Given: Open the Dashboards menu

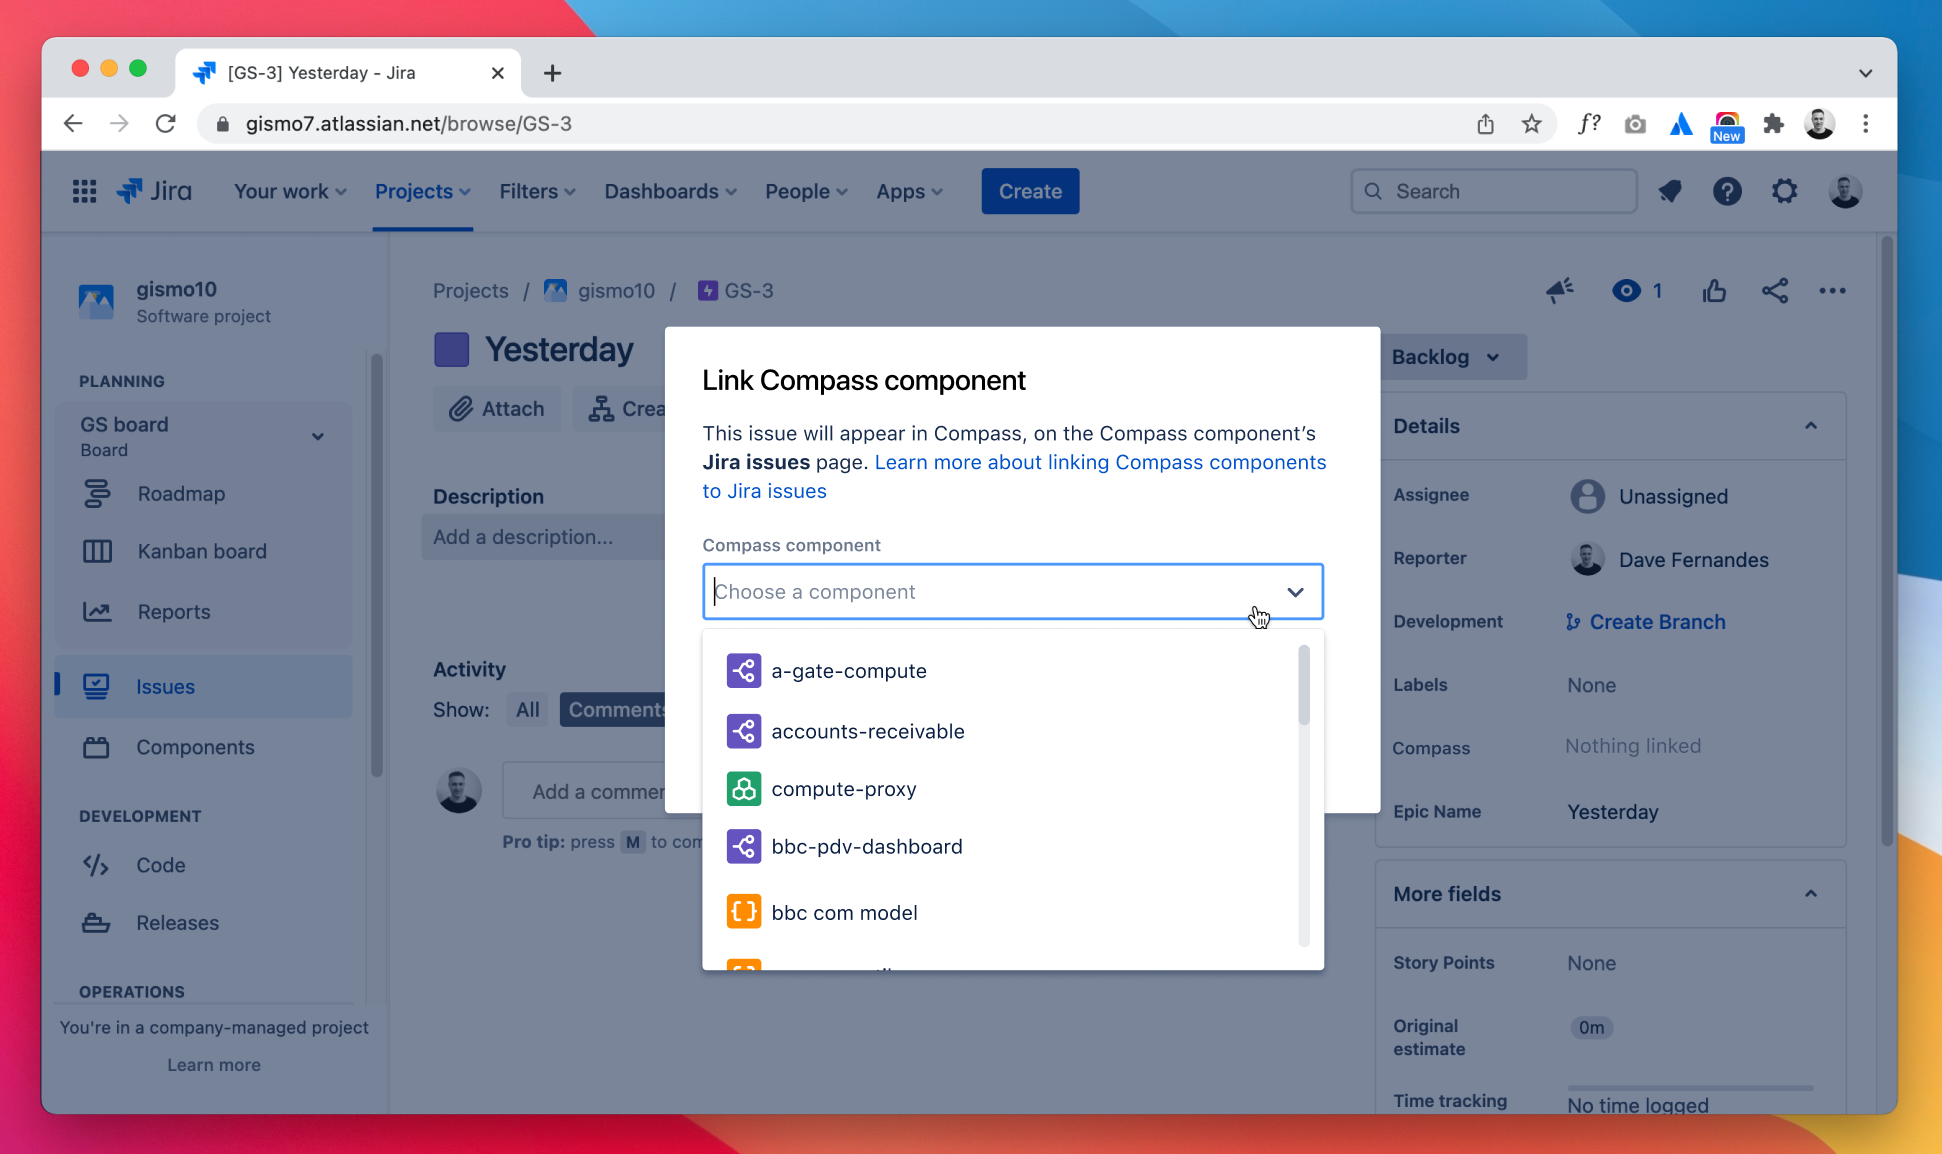Looking at the screenshot, I should (x=671, y=191).
